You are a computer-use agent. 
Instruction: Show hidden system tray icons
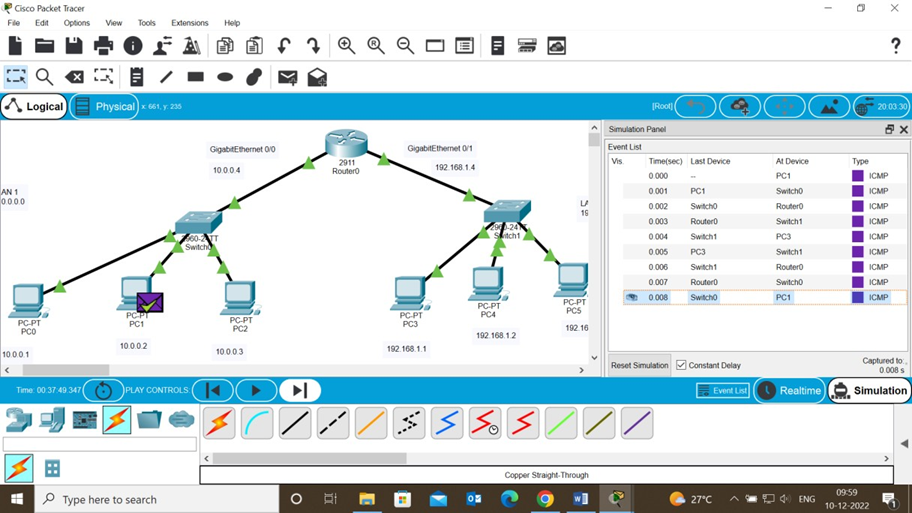pyautogui.click(x=733, y=499)
